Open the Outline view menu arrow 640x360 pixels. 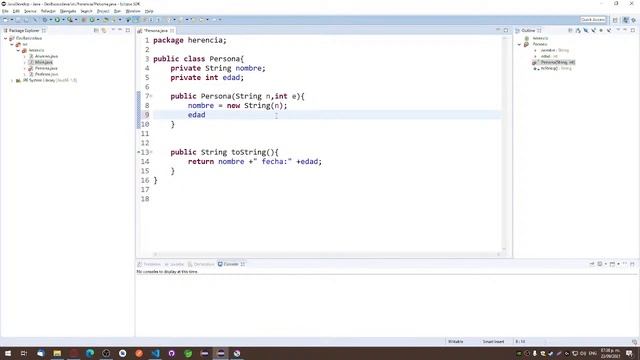pyautogui.click(x=618, y=30)
